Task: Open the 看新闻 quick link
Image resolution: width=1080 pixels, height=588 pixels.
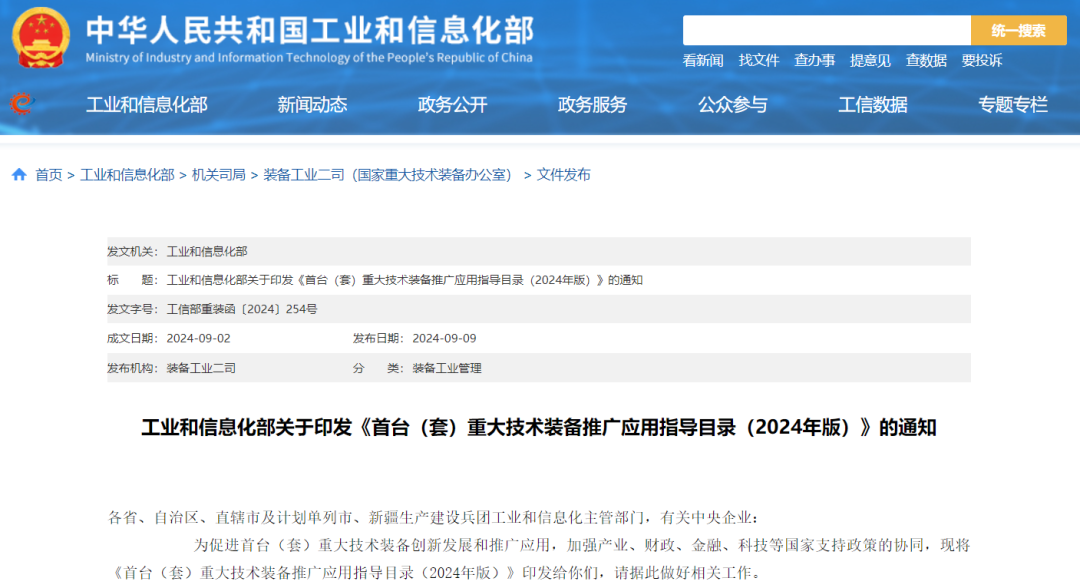Action: click(703, 61)
